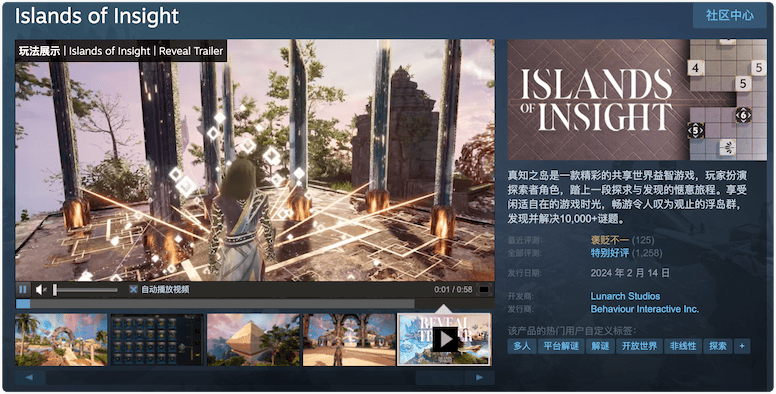Select the 开放世界 tag
Screen dimensions: 776x394
point(639,346)
